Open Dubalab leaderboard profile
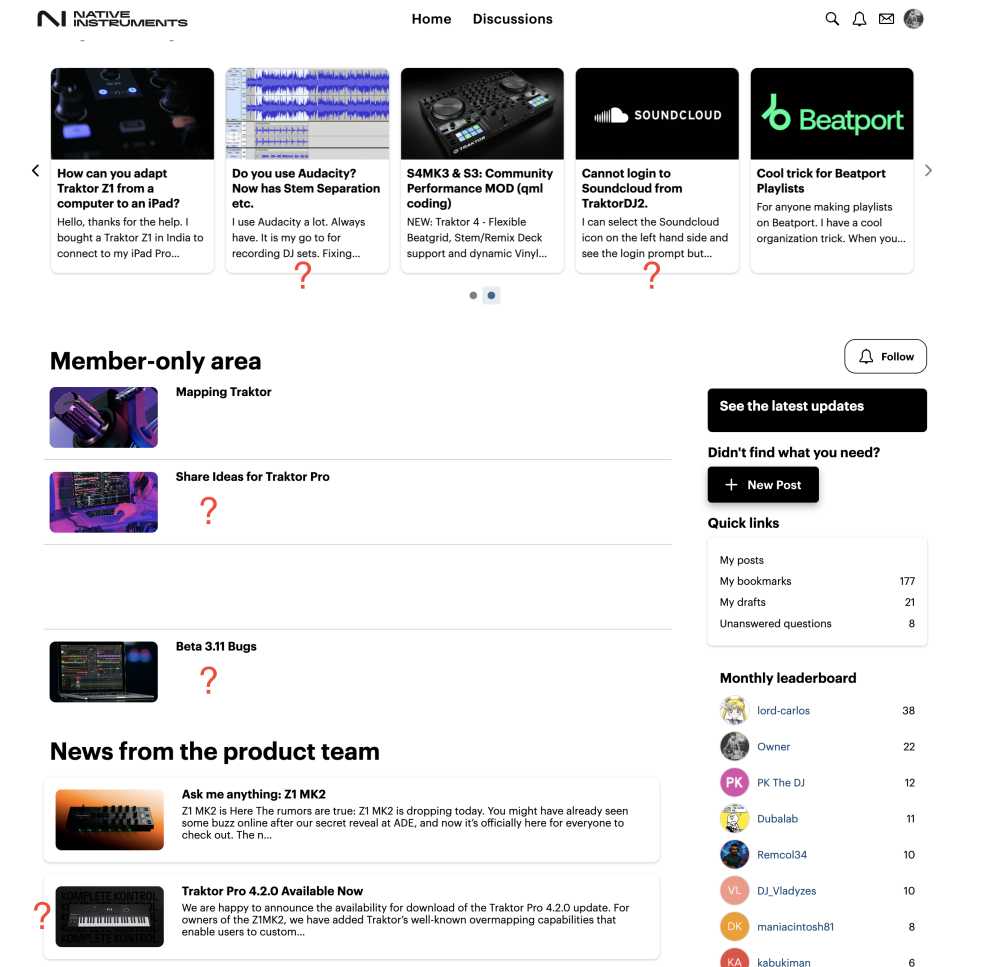Image resolution: width=1000 pixels, height=967 pixels. click(777, 818)
